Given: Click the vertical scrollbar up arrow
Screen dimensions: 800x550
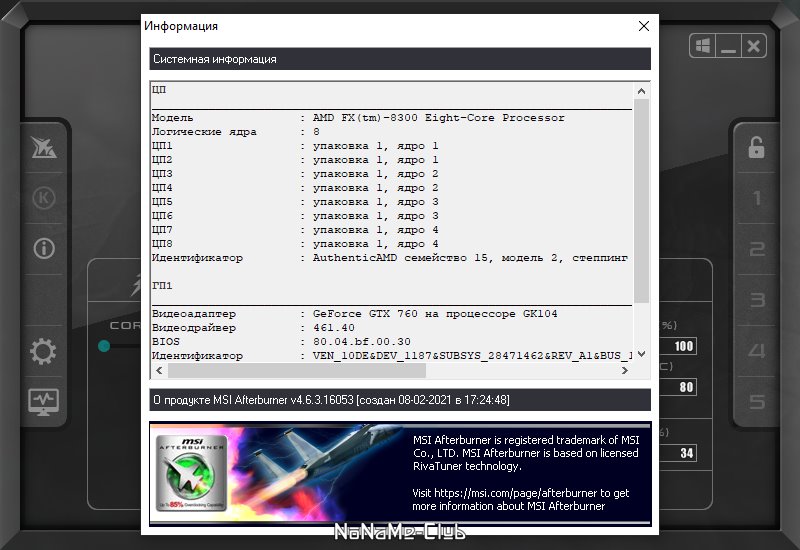Looking at the screenshot, I should click(x=641, y=91).
